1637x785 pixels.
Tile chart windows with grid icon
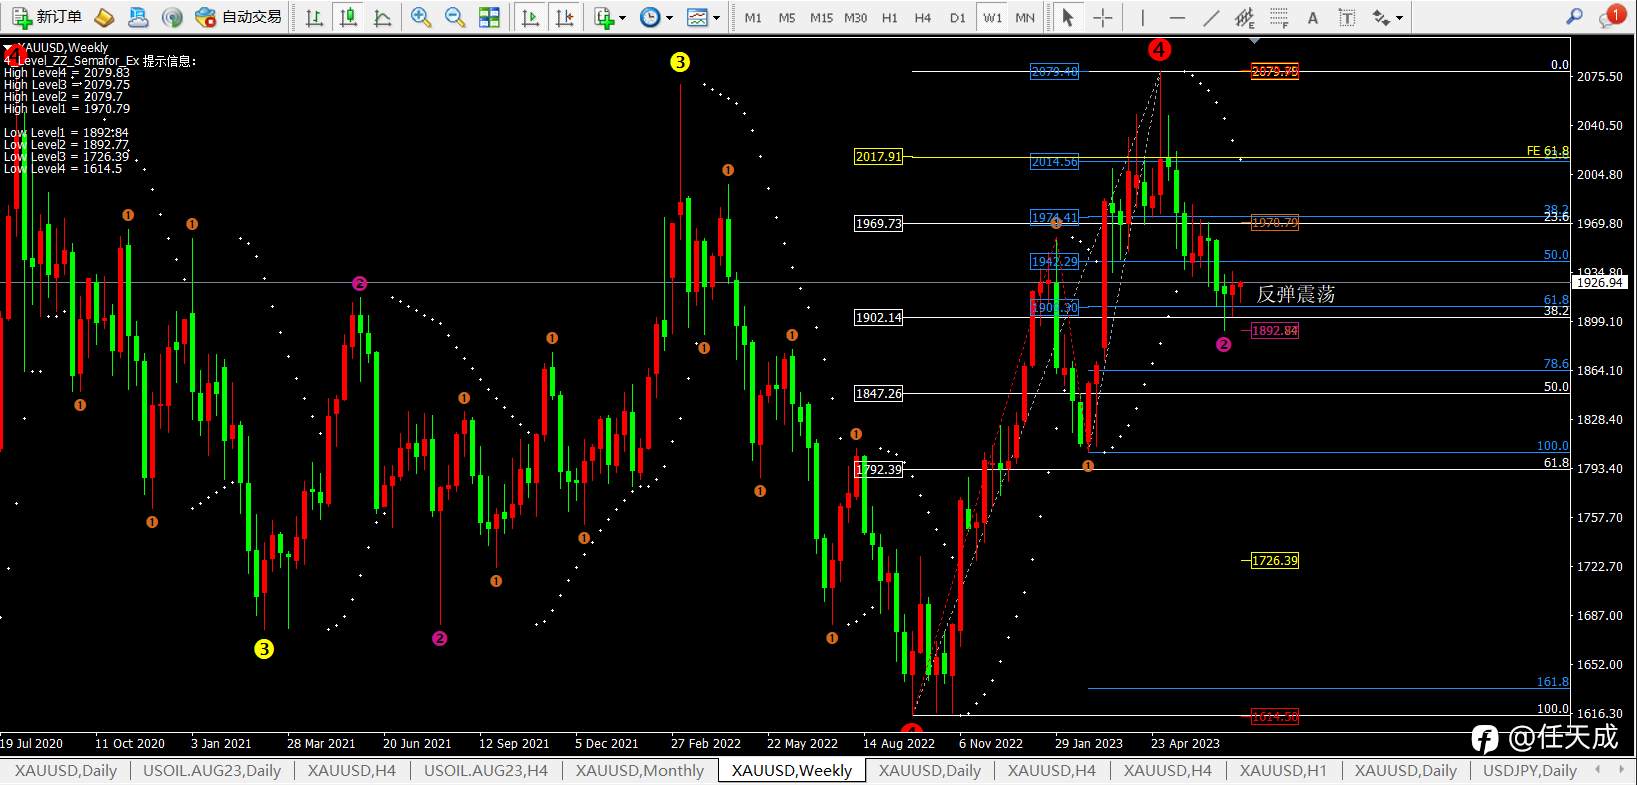tap(489, 17)
